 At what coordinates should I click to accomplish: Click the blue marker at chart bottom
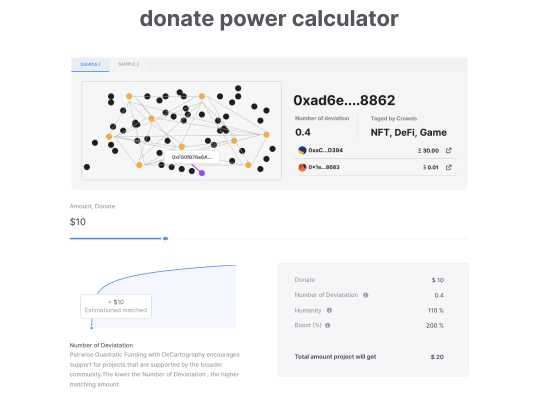click(92, 328)
